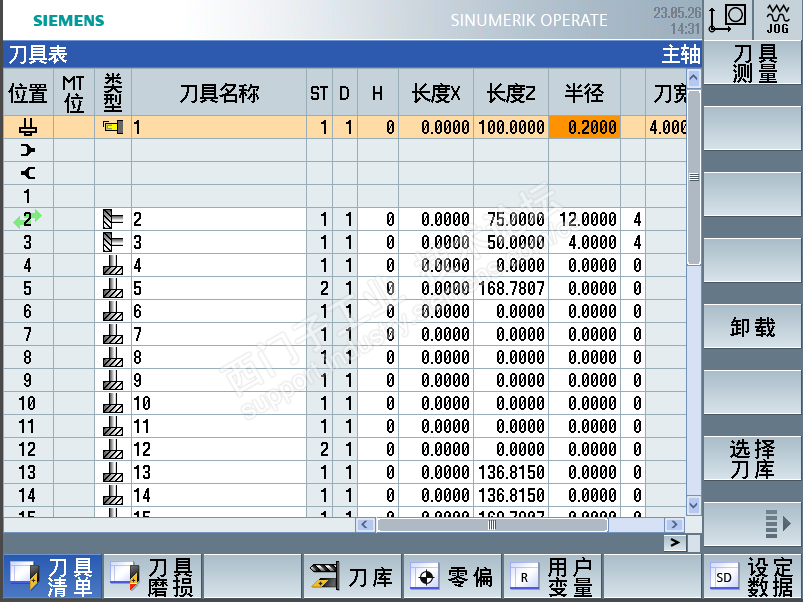Click the ST value 2 of tool 5
This screenshot has height=602, width=803.
(324, 288)
